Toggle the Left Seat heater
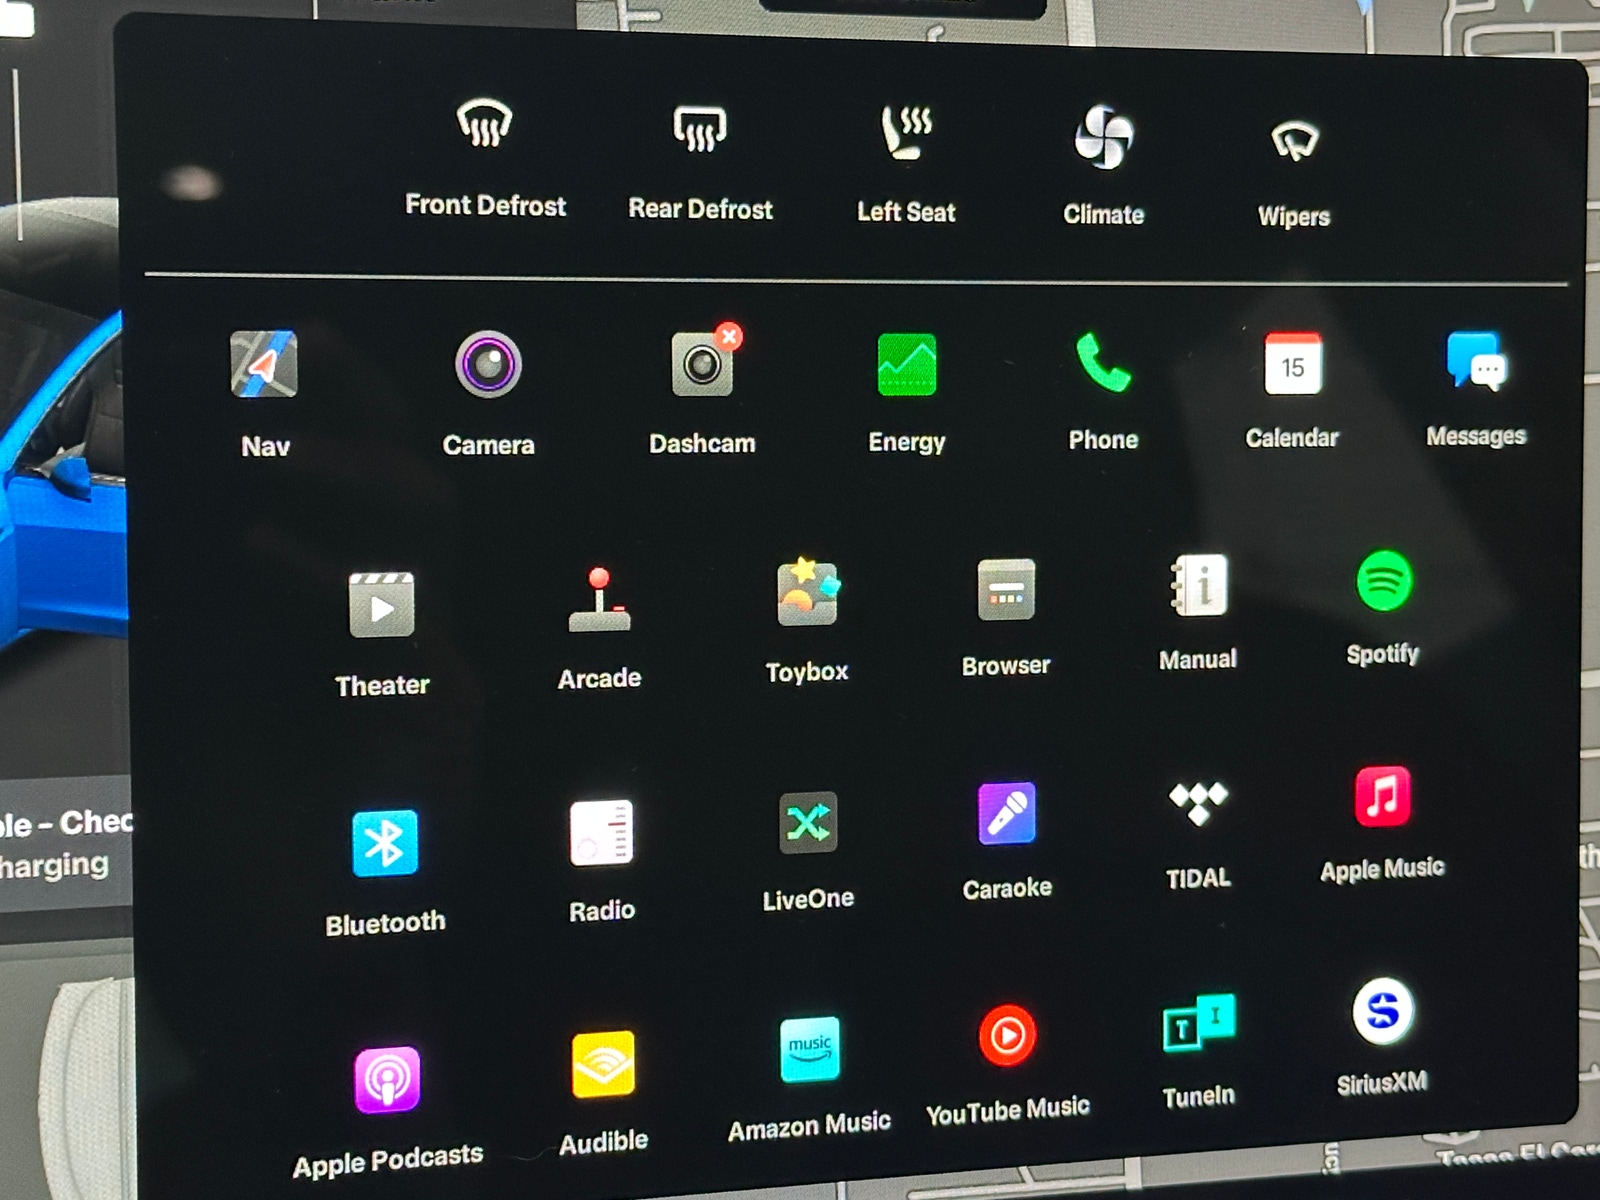Image resolution: width=1600 pixels, height=1200 pixels. tap(906, 133)
